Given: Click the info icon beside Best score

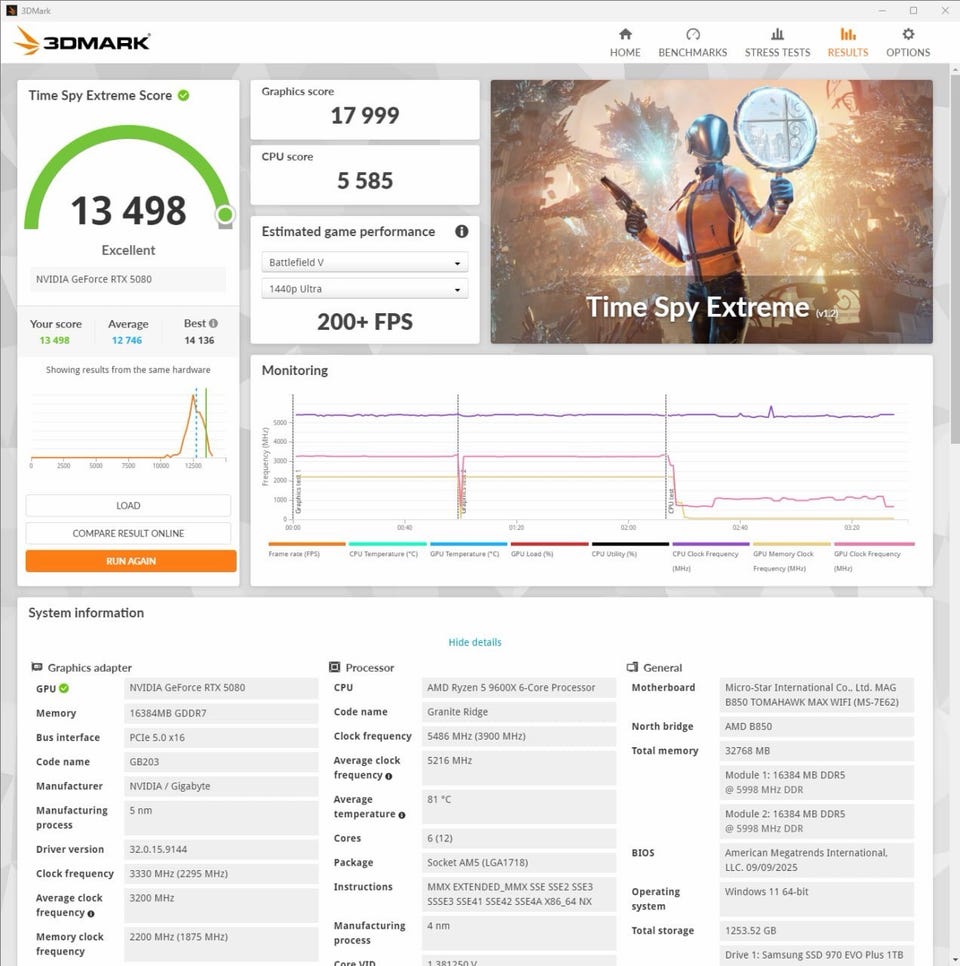Looking at the screenshot, I should click(213, 323).
